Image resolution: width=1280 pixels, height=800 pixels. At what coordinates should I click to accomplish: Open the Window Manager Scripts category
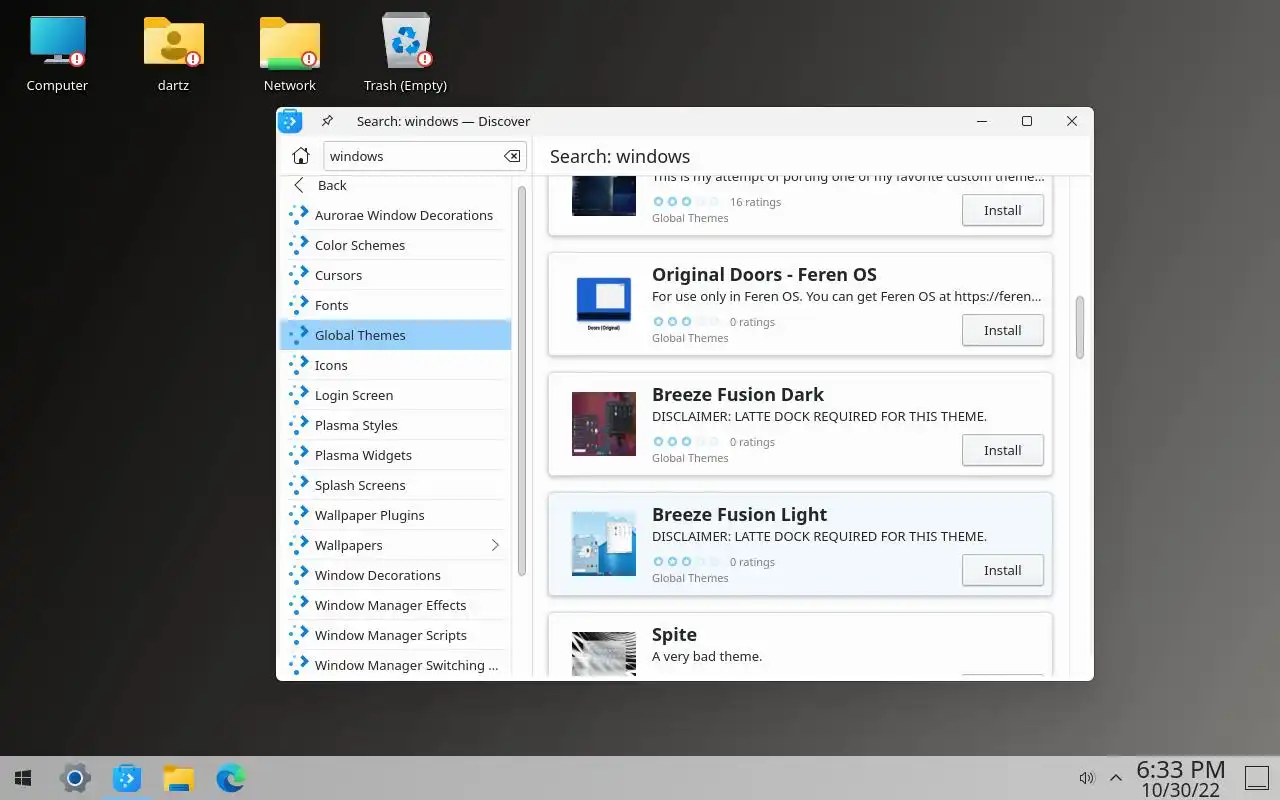(x=396, y=635)
